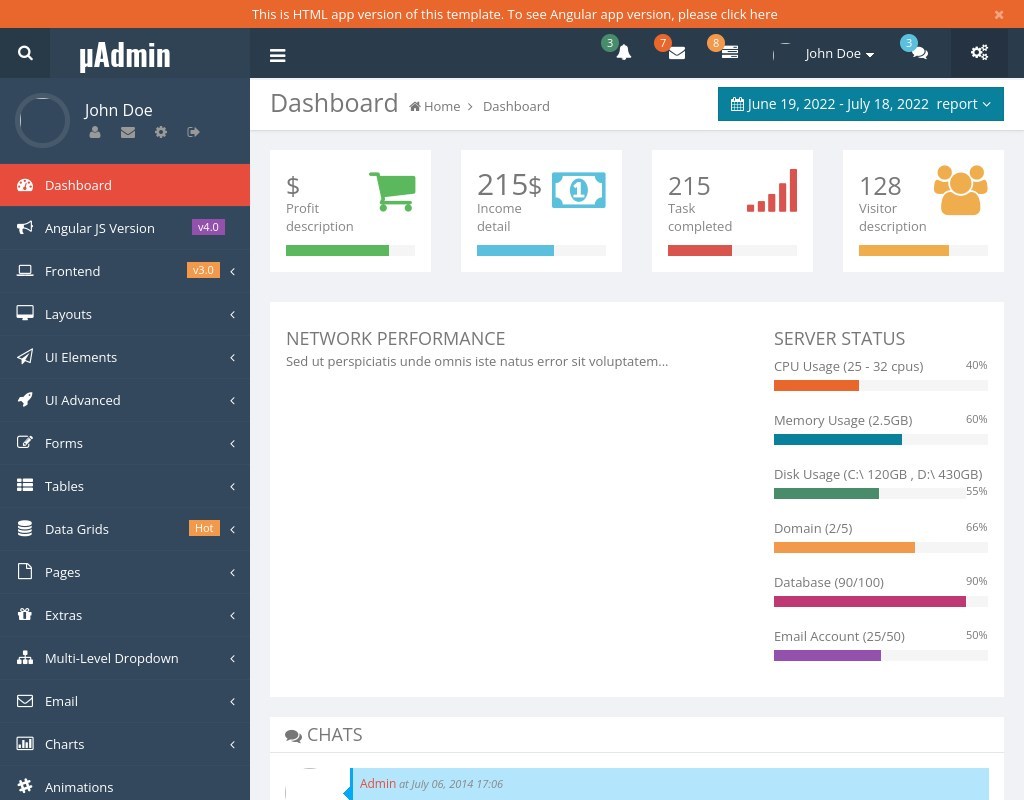Select Dashboard in the sidebar
The image size is (1024, 800).
click(125, 185)
